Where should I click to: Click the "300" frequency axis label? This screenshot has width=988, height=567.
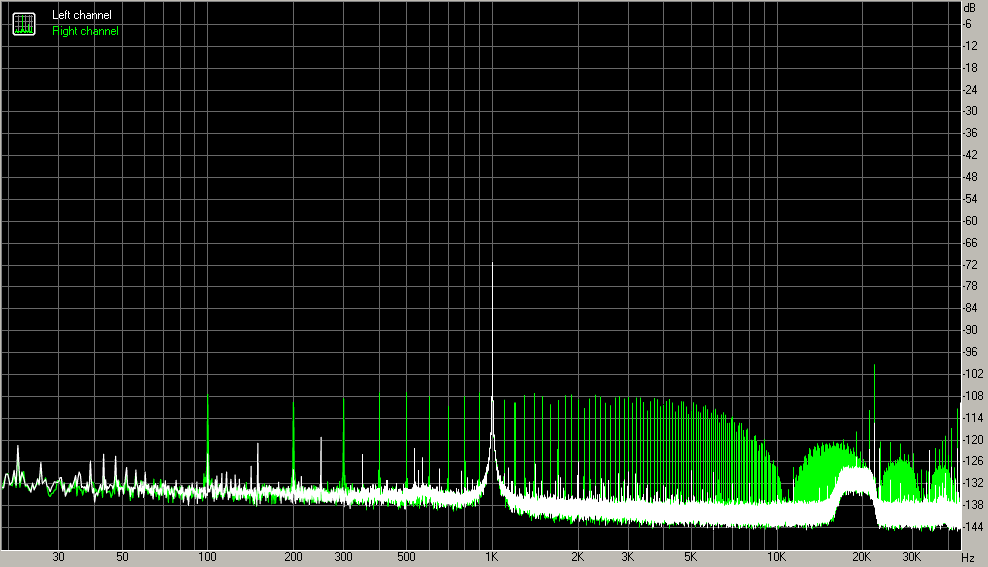343,557
